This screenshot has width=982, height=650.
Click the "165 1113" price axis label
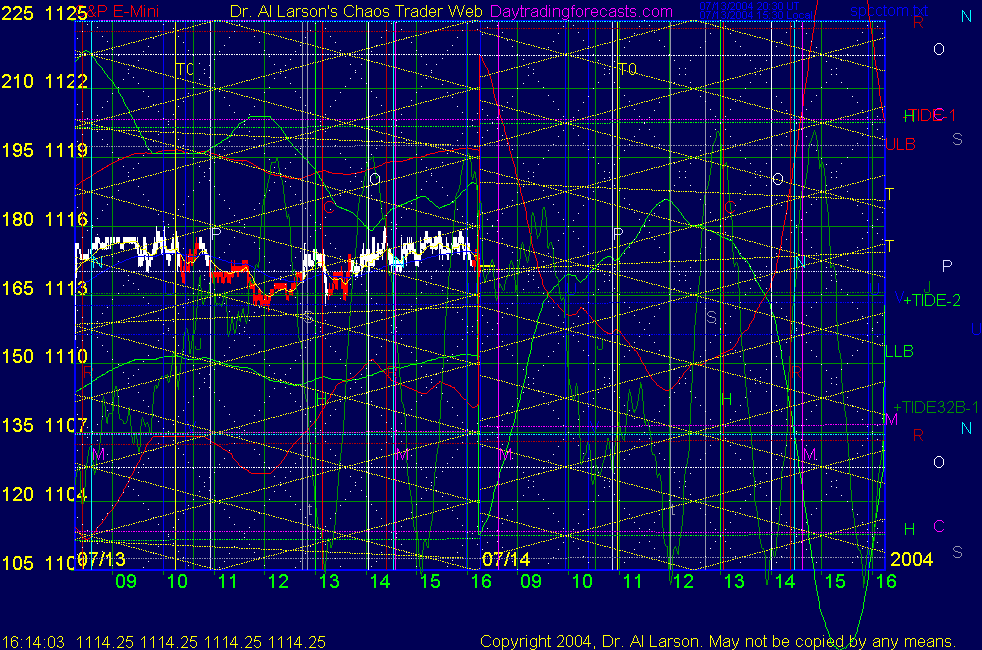[44, 288]
